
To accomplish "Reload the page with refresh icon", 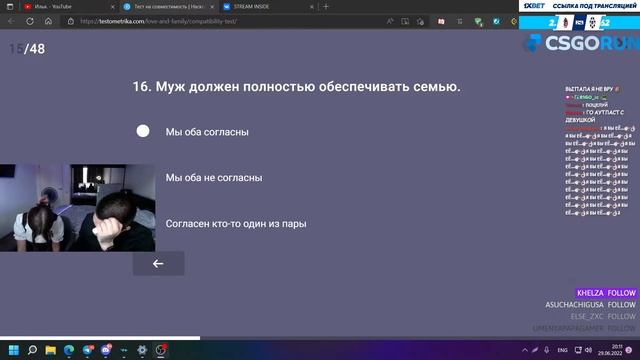I will [30, 21].
